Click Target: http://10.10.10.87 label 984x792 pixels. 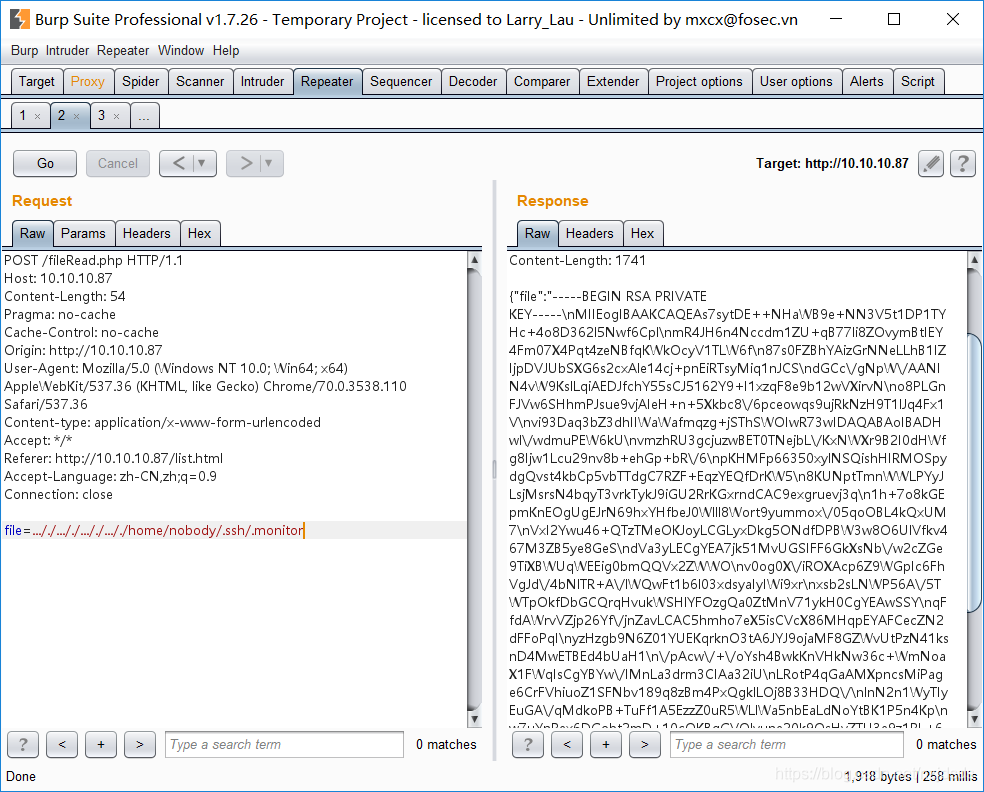click(x=832, y=164)
